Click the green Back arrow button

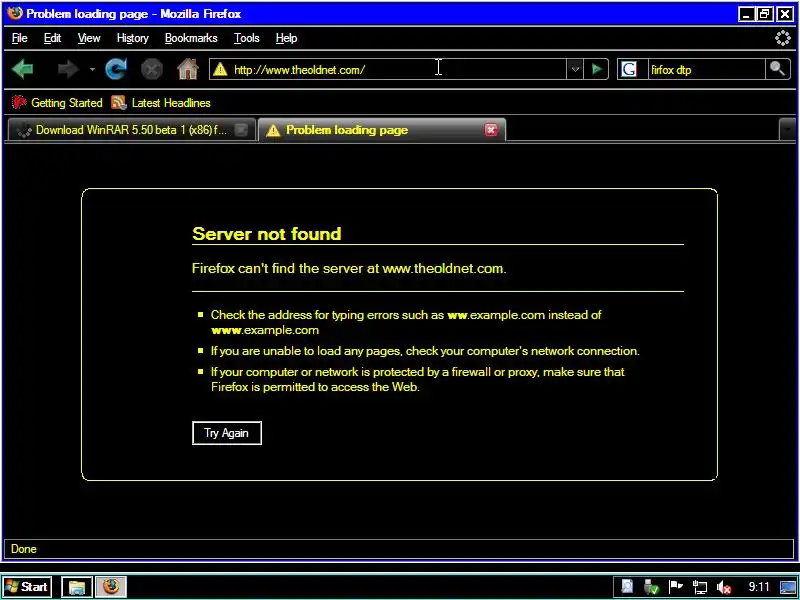22,69
